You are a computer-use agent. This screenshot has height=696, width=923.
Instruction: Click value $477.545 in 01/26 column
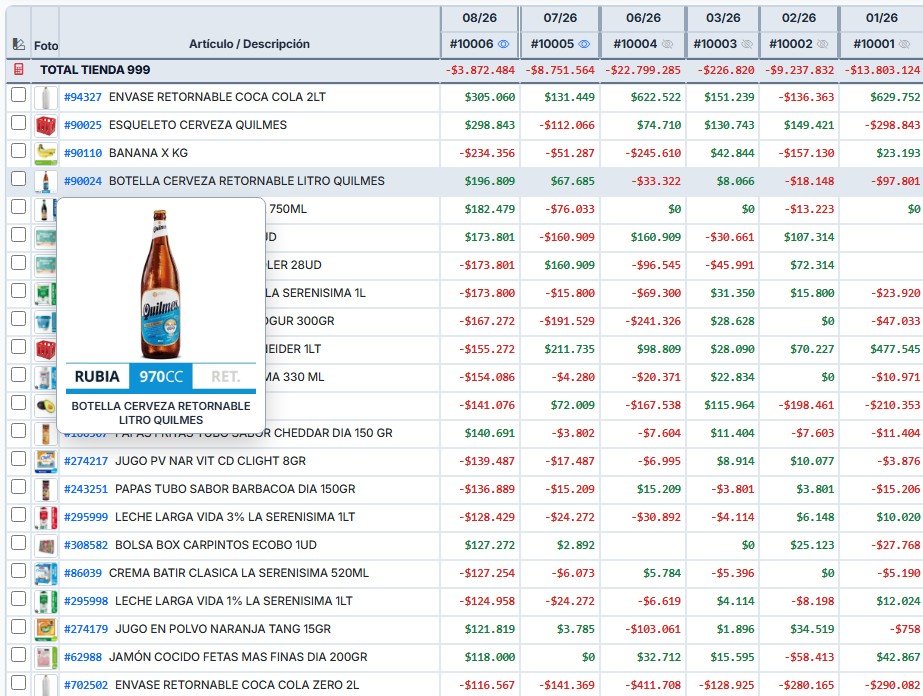[x=895, y=349]
